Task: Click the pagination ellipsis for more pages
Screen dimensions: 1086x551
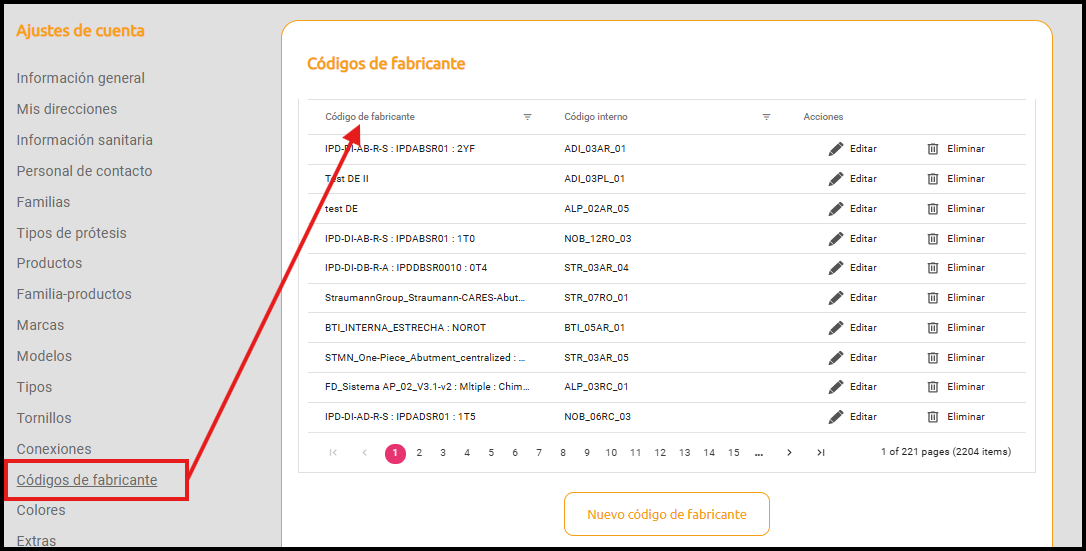Action: pos(759,453)
